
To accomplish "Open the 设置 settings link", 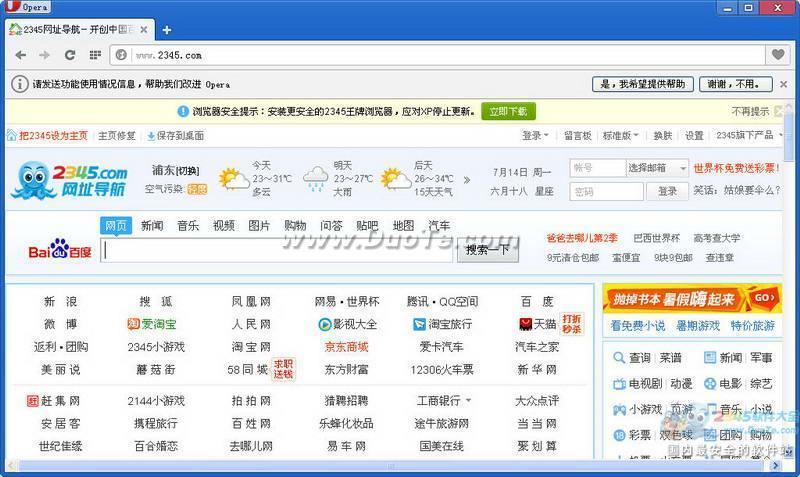I will click(x=694, y=135).
